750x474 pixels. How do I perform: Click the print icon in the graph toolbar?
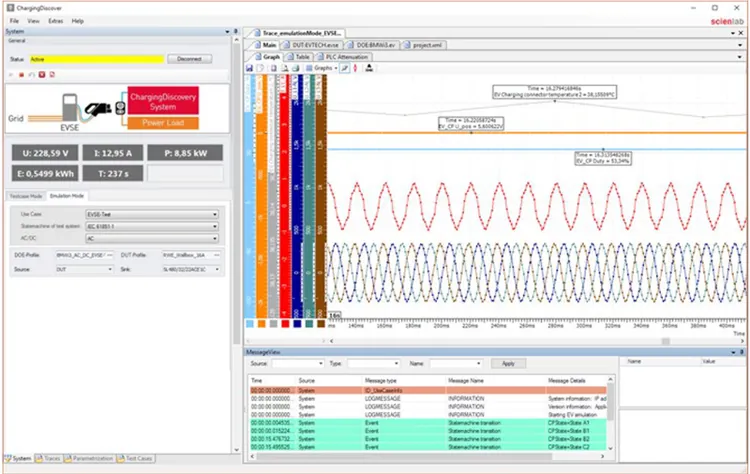[x=296, y=68]
